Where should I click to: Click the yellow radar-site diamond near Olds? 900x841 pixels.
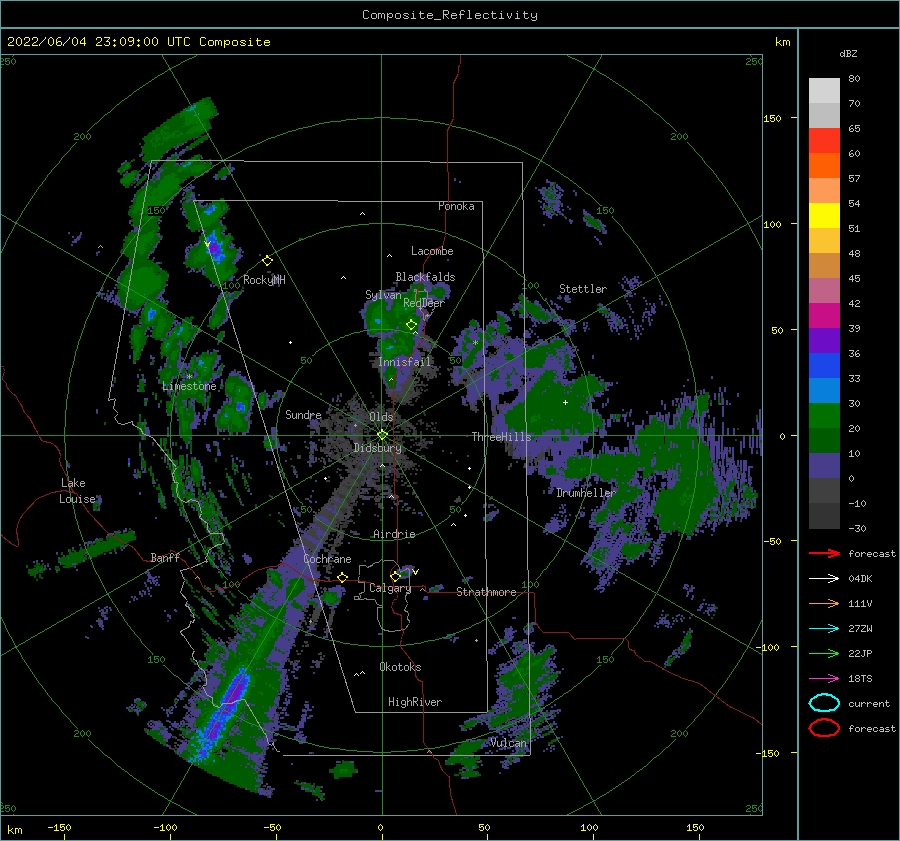(x=382, y=435)
